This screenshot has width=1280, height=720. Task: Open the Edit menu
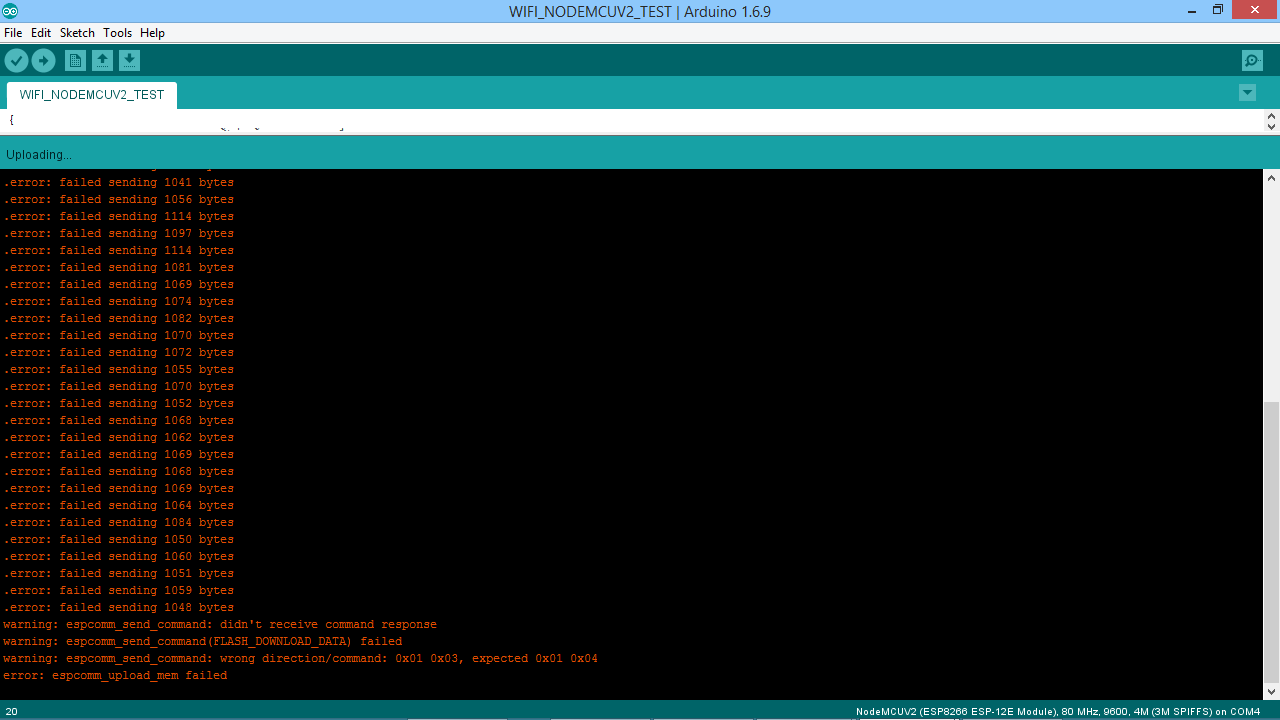[x=41, y=33]
